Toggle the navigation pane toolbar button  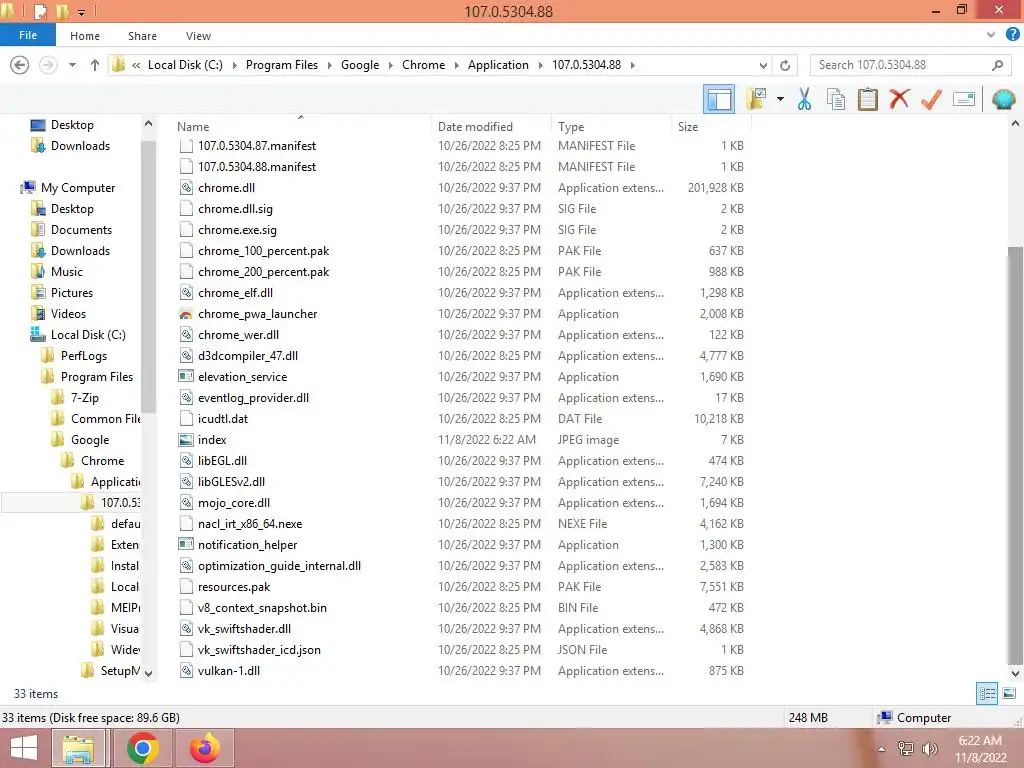tap(718, 99)
